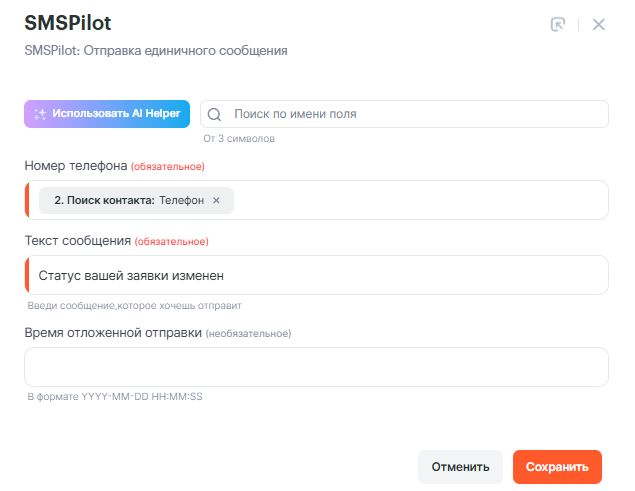Click the Введи сообщение hint text
The image size is (635, 491).
[x=135, y=306]
